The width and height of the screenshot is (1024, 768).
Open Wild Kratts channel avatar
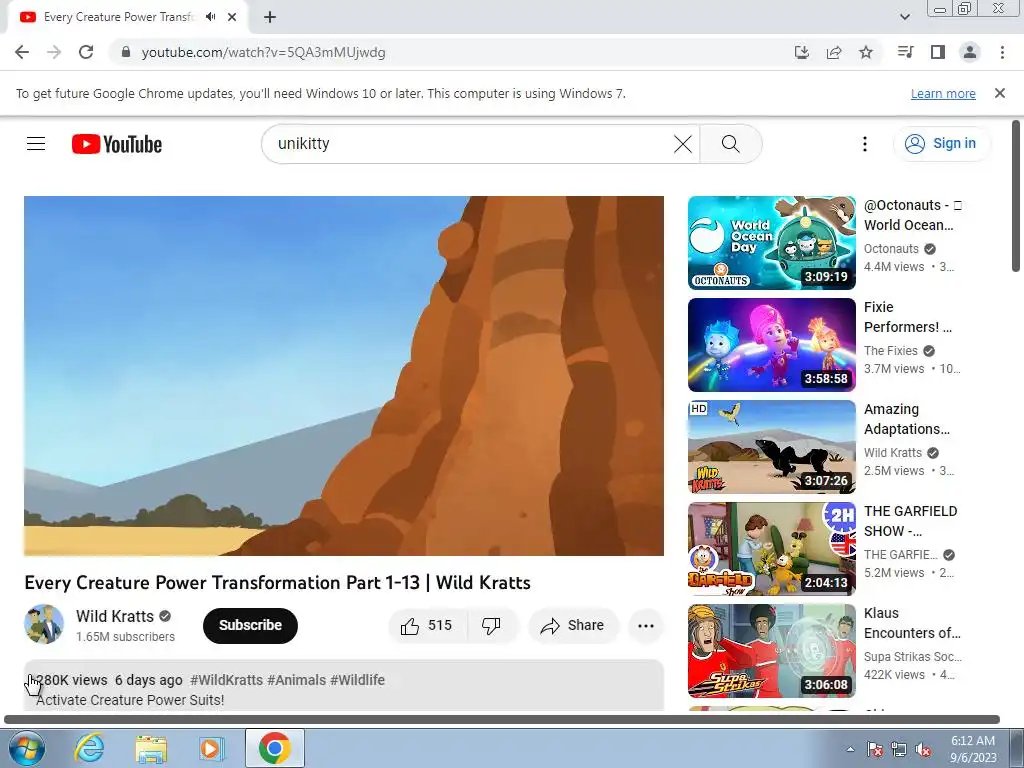coord(44,624)
